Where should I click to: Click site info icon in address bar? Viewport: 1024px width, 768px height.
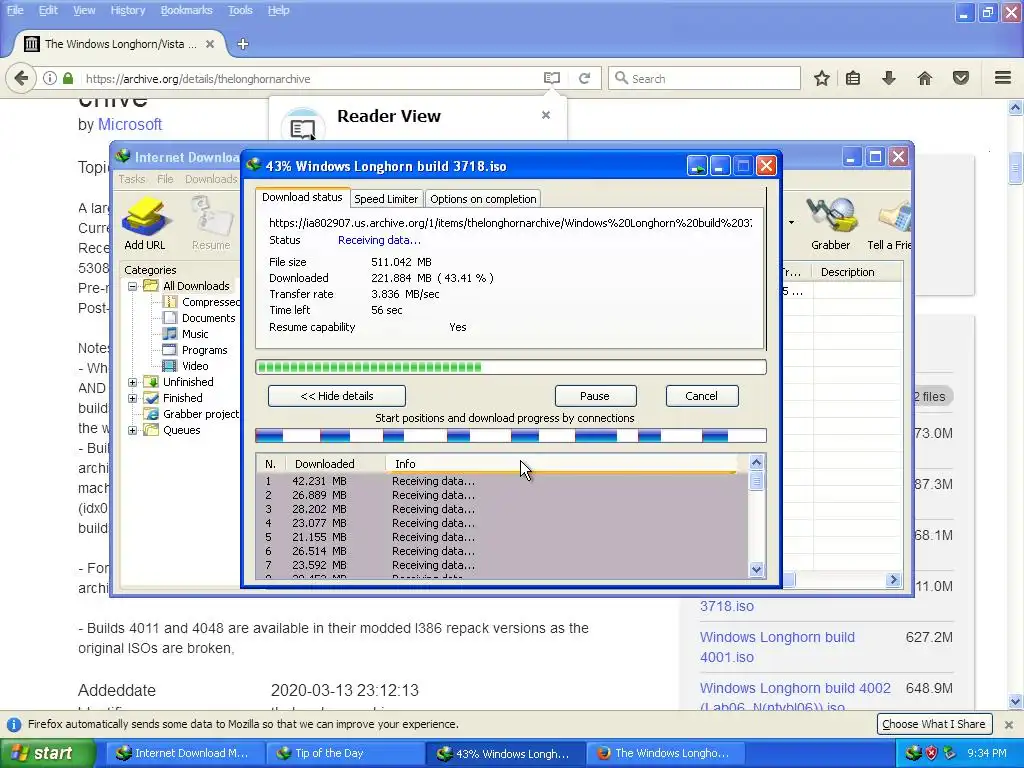[x=50, y=78]
